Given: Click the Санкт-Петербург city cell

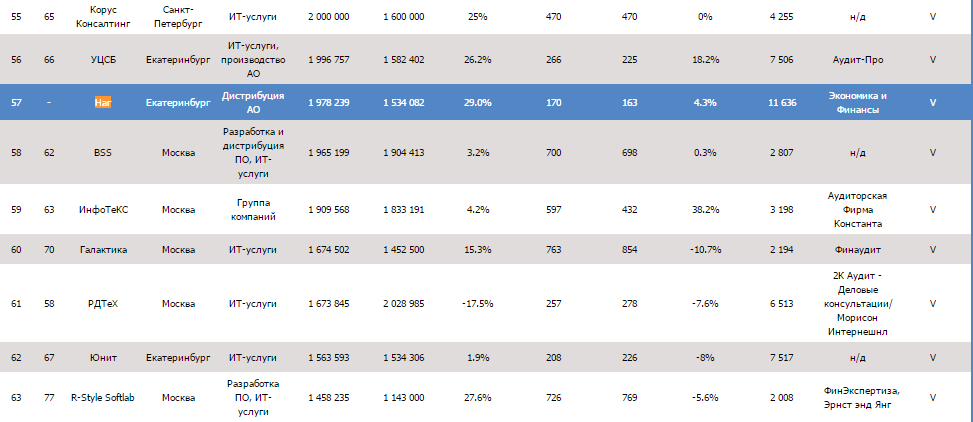Looking at the screenshot, I should pos(178,16).
